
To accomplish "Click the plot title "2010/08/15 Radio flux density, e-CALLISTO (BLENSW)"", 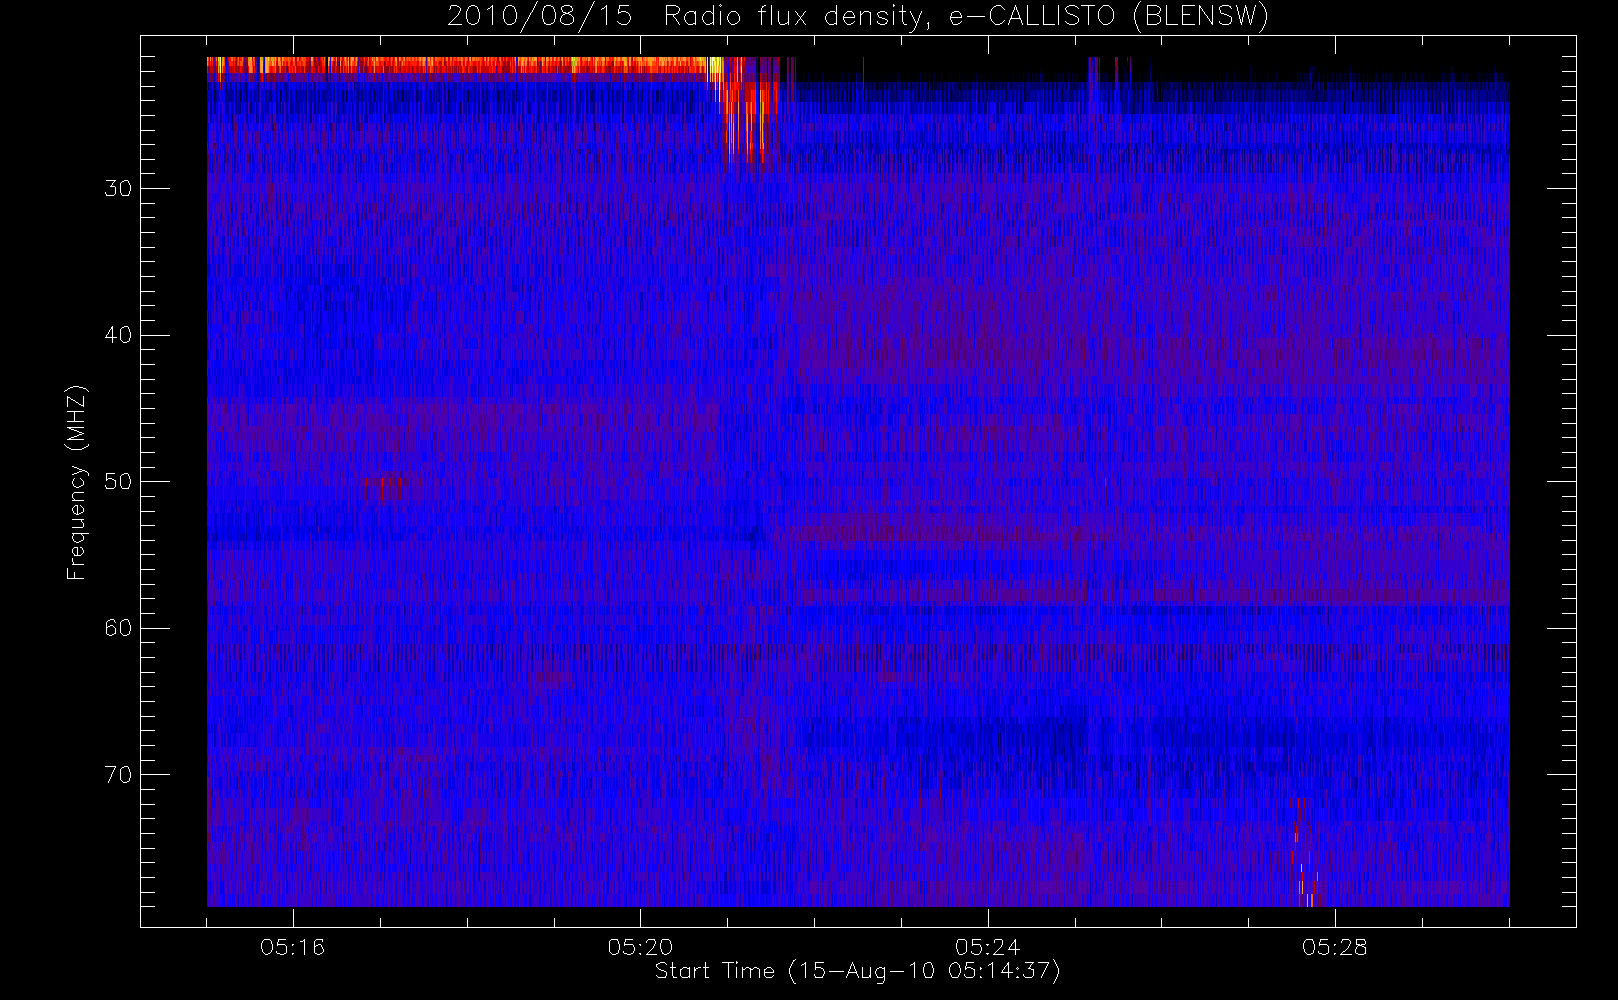I will (858, 17).
